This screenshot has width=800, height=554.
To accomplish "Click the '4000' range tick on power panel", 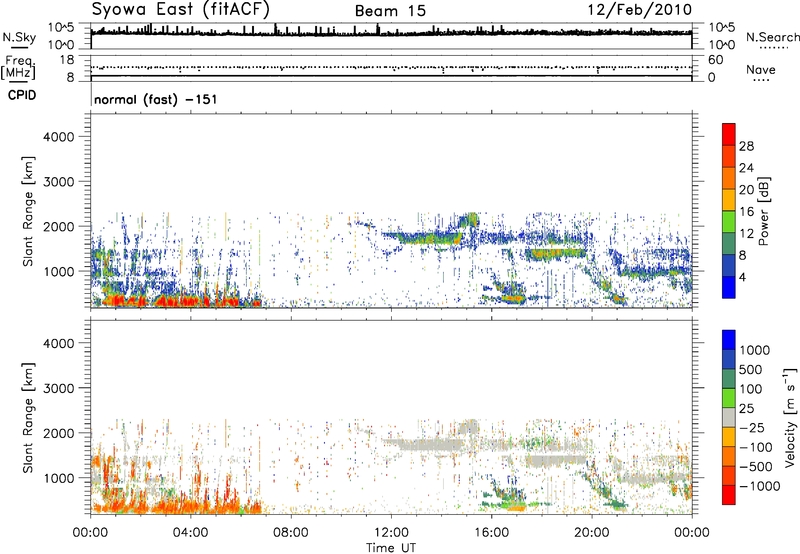I will click(x=59, y=137).
